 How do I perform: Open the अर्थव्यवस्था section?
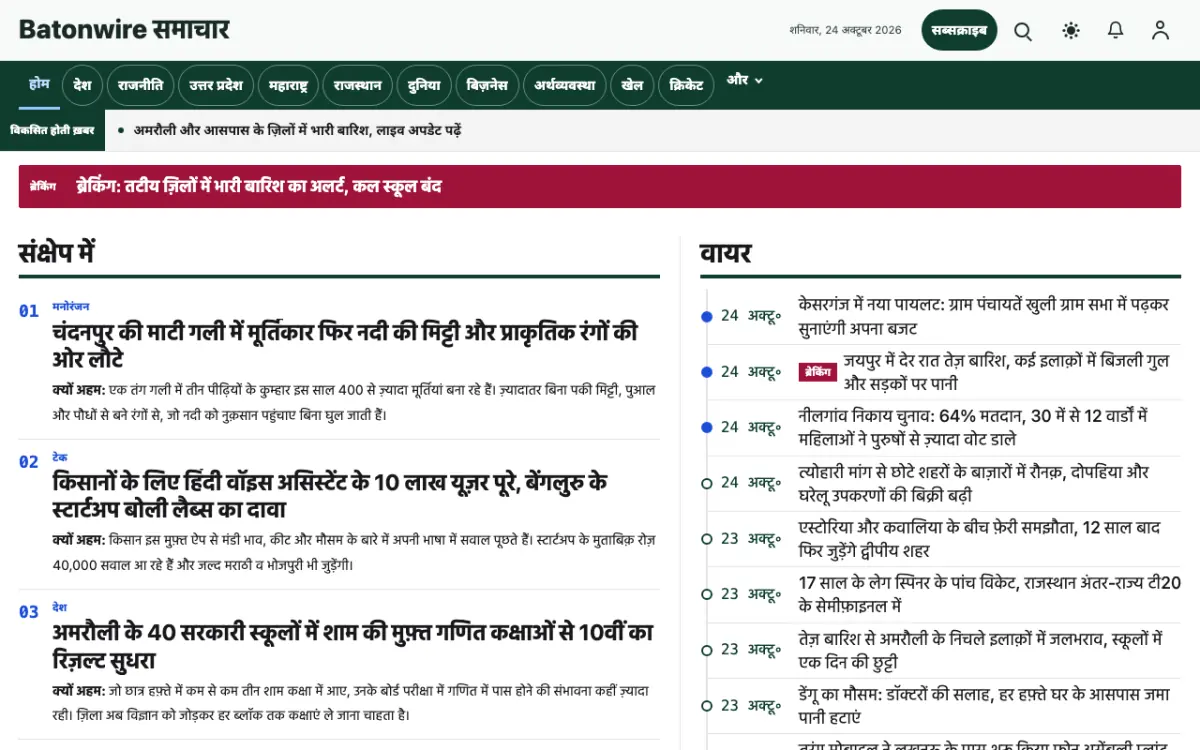pyautogui.click(x=564, y=85)
